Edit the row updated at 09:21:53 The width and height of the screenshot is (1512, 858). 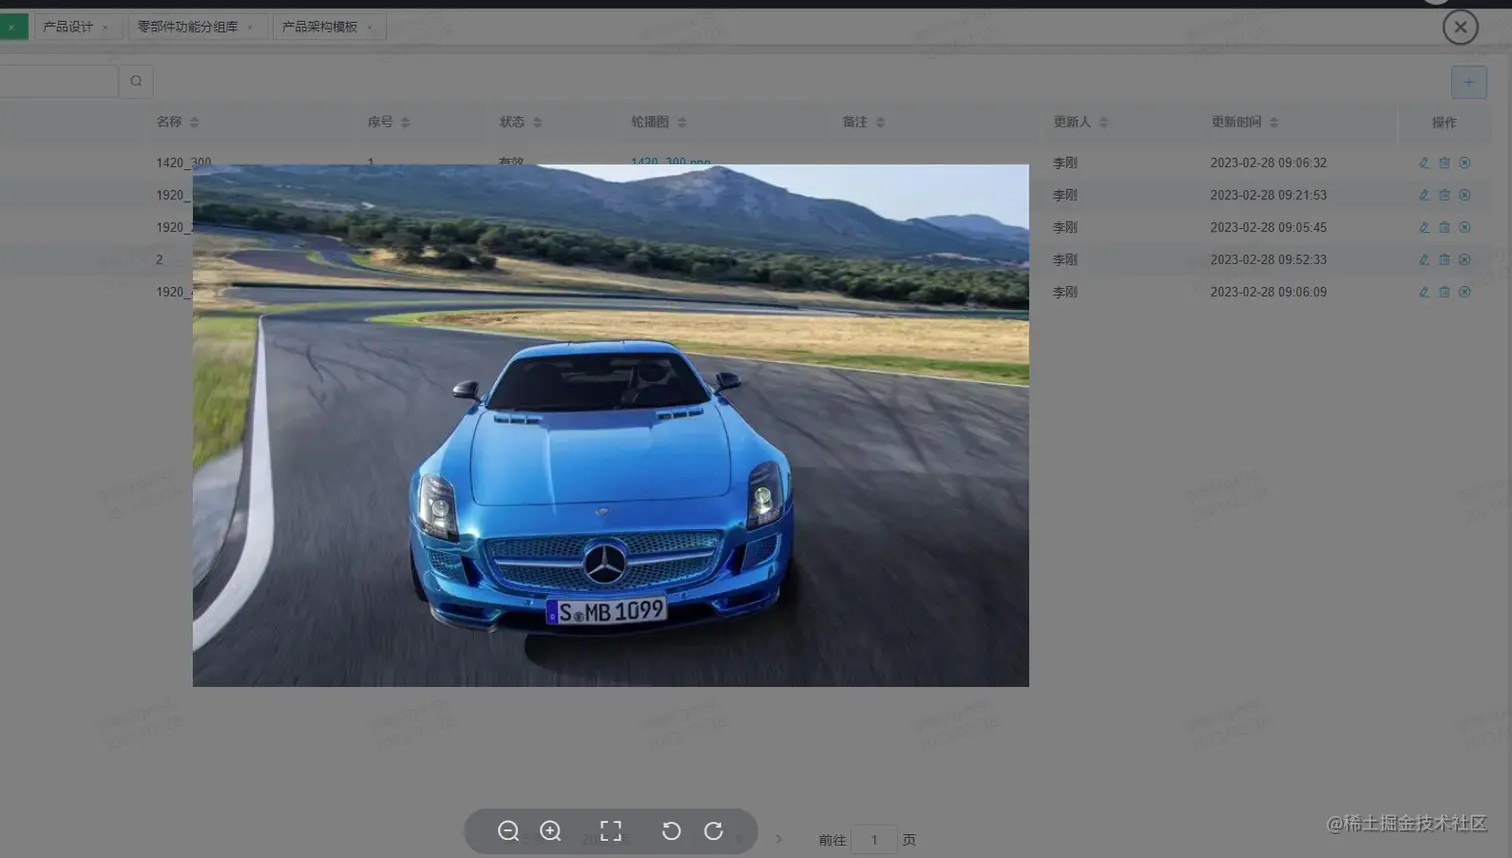point(1424,195)
